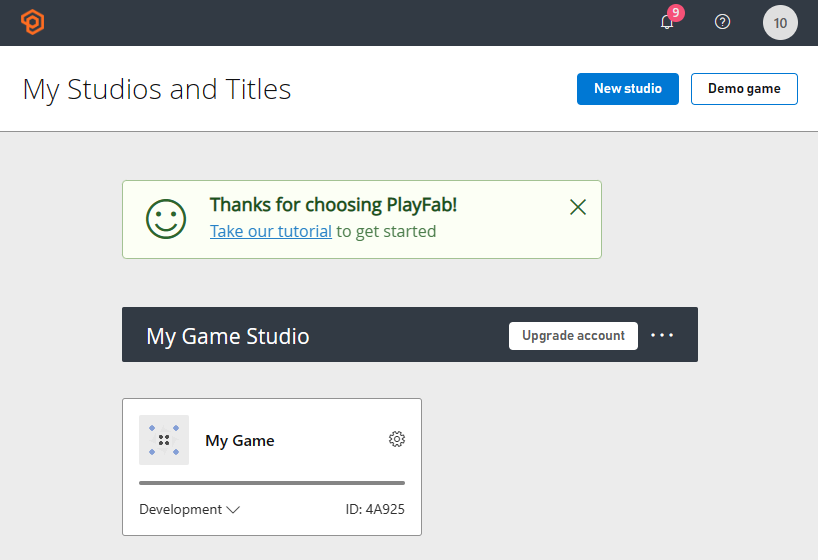Click the PlayFab logo in the header
This screenshot has height=560, width=818.
pyautogui.click(x=32, y=22)
